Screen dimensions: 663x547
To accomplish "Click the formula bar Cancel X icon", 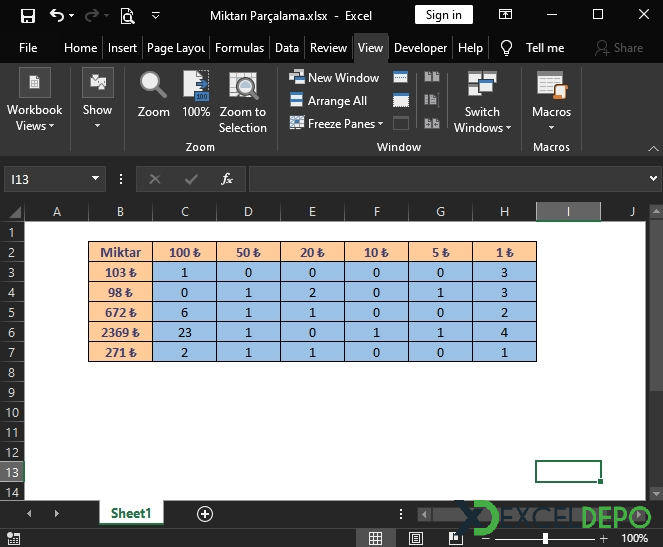I will tap(155, 179).
